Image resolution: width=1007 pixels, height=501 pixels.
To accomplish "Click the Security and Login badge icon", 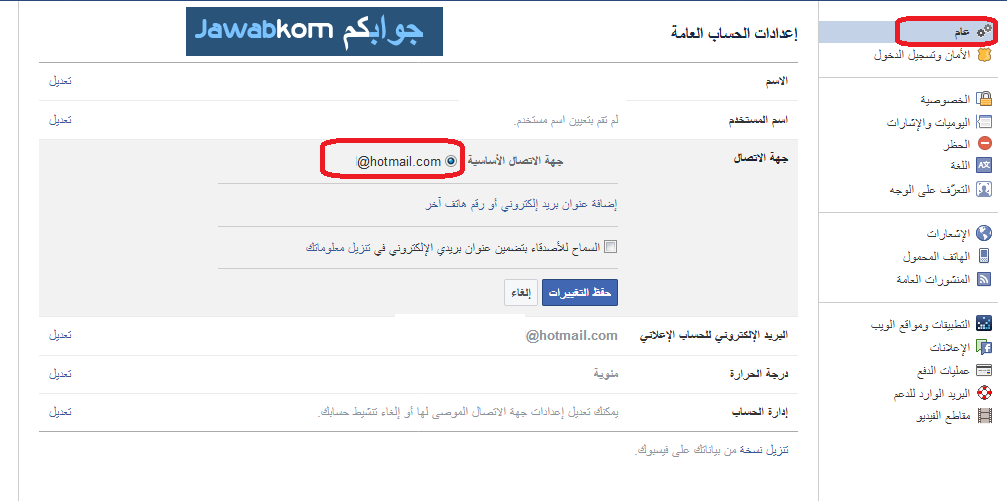I will (x=984, y=55).
